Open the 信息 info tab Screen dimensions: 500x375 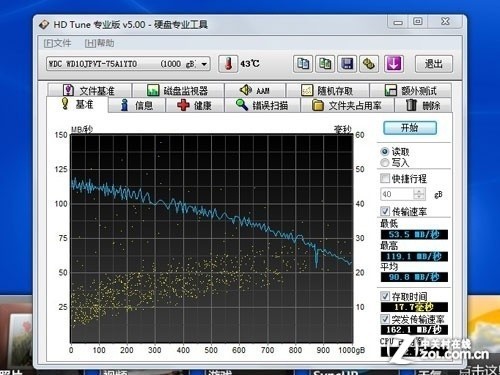(x=137, y=105)
